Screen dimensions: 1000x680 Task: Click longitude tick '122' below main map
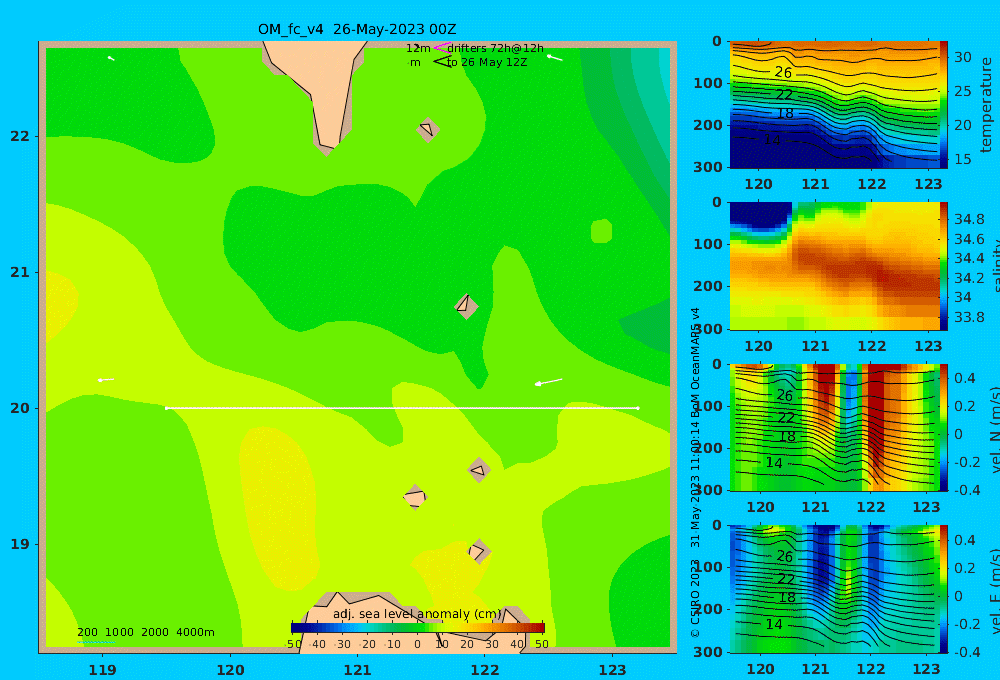[x=485, y=670]
